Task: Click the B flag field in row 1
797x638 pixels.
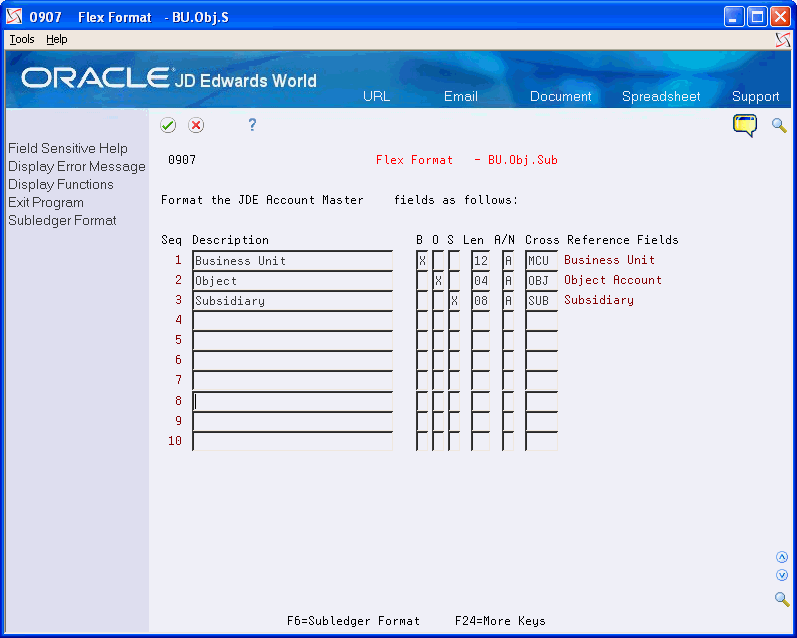Action: [422, 260]
